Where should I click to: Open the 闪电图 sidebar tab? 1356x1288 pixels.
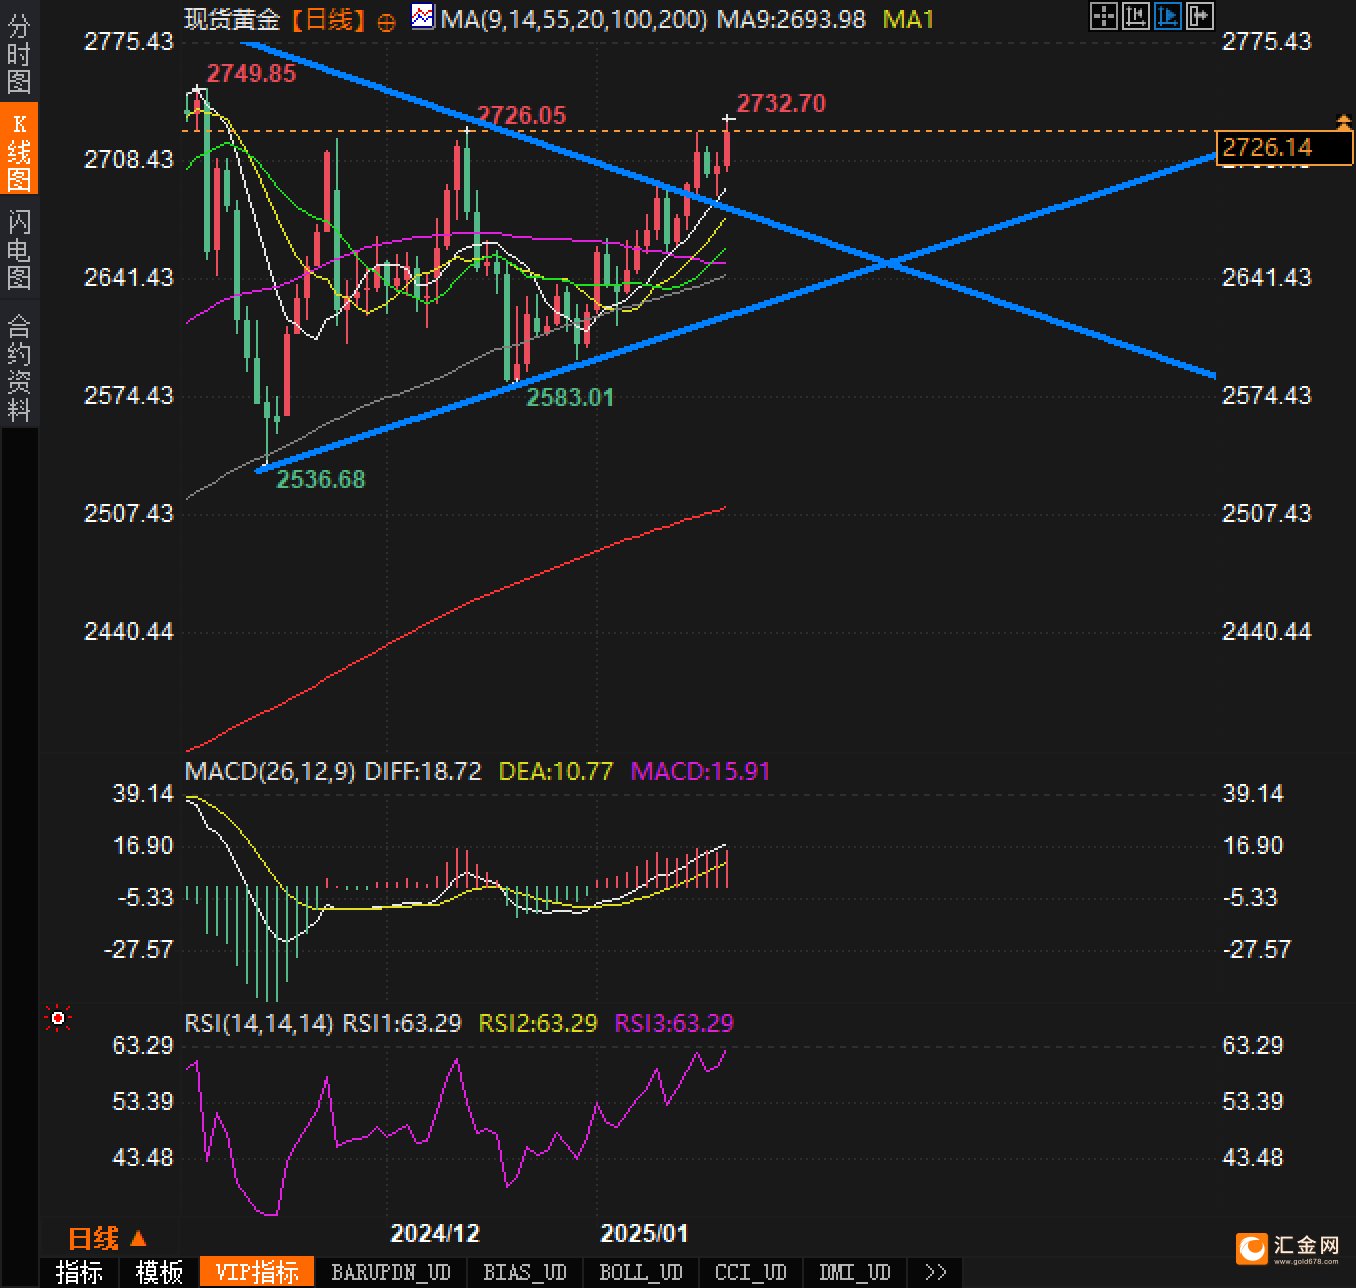19,248
